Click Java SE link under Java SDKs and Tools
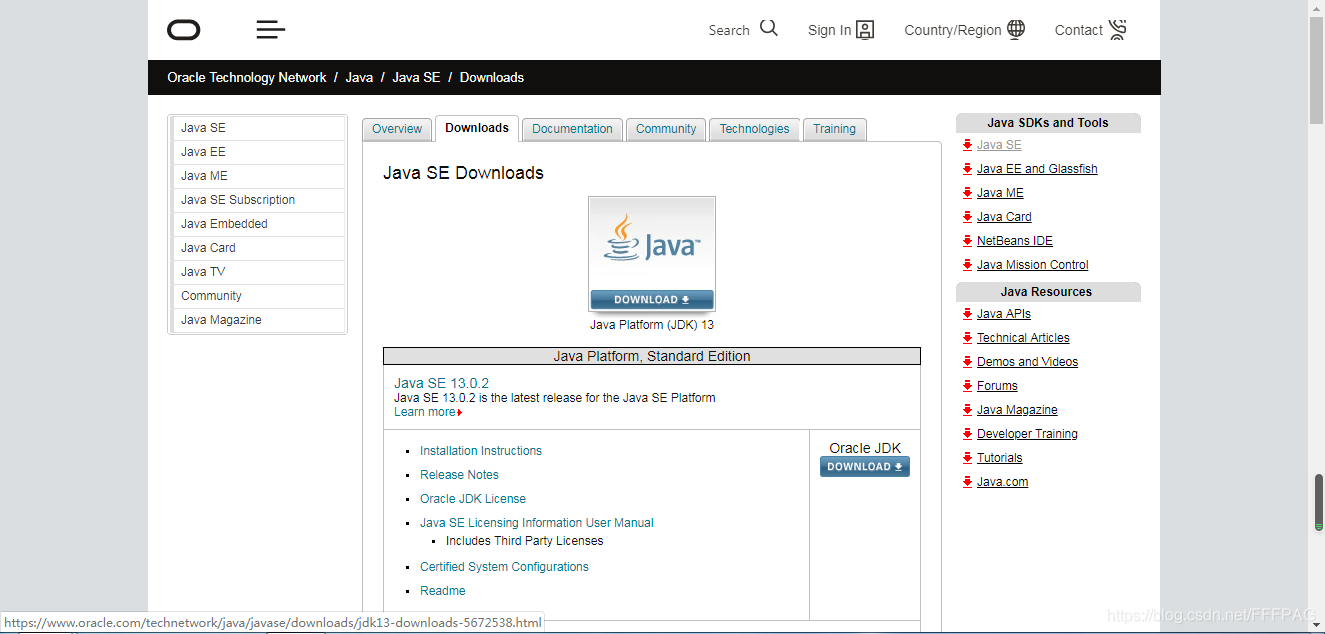This screenshot has width=1325, height=634. [x=999, y=145]
